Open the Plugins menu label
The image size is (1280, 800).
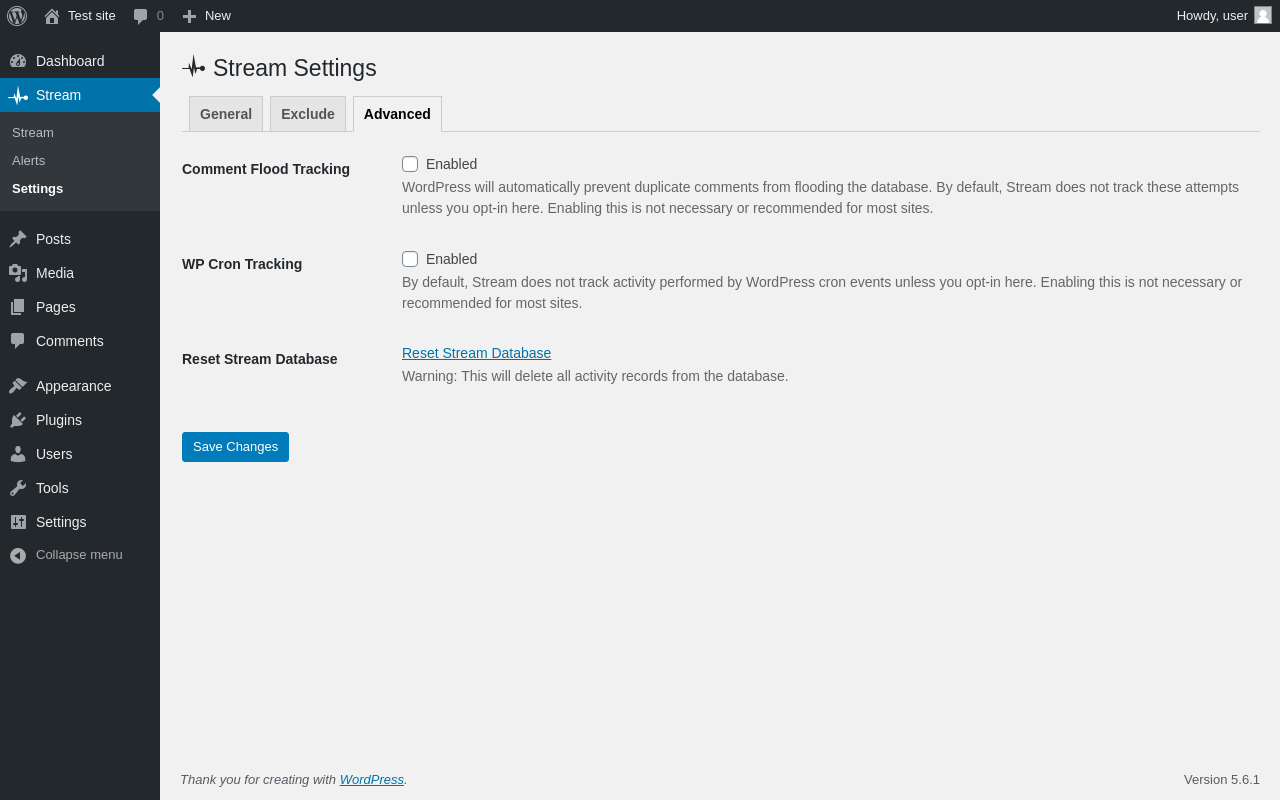(x=59, y=420)
